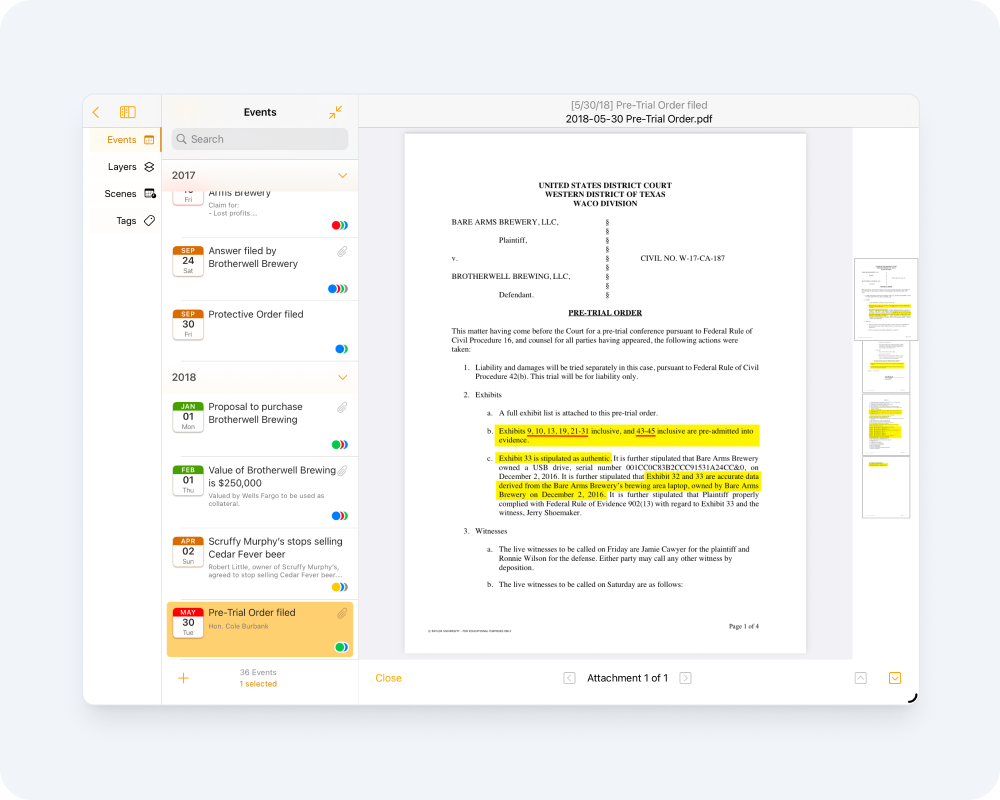Click the Attachment 1 of 1 label

coord(628,678)
